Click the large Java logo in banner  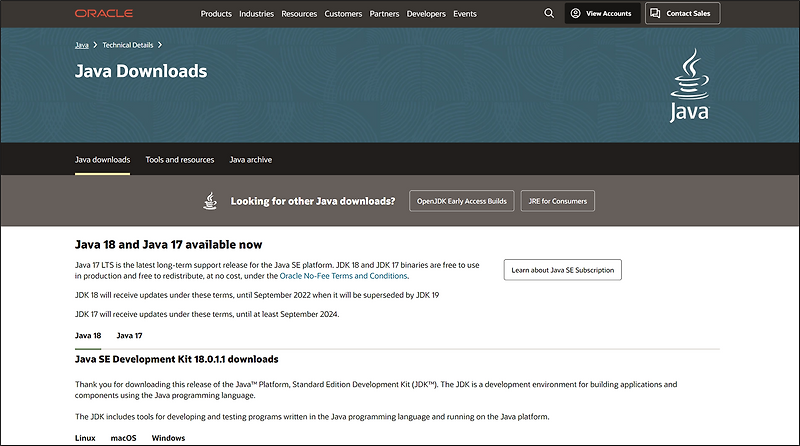pos(689,85)
